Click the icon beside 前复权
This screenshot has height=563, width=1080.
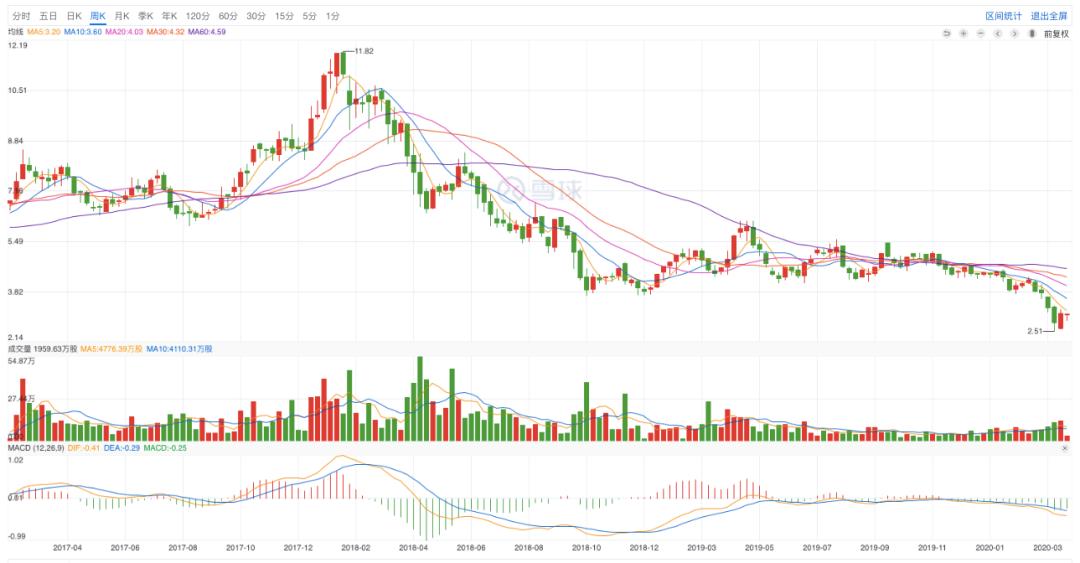tap(1031, 33)
